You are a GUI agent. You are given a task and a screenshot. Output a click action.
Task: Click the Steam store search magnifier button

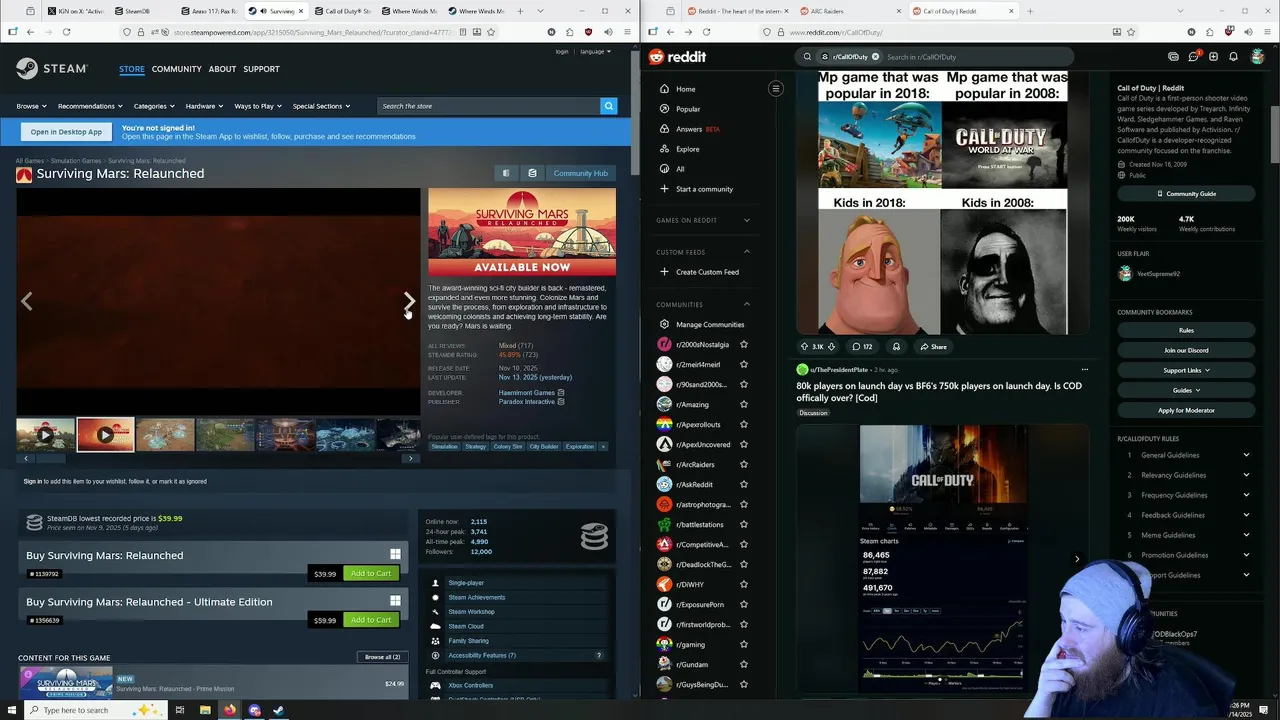coord(608,105)
